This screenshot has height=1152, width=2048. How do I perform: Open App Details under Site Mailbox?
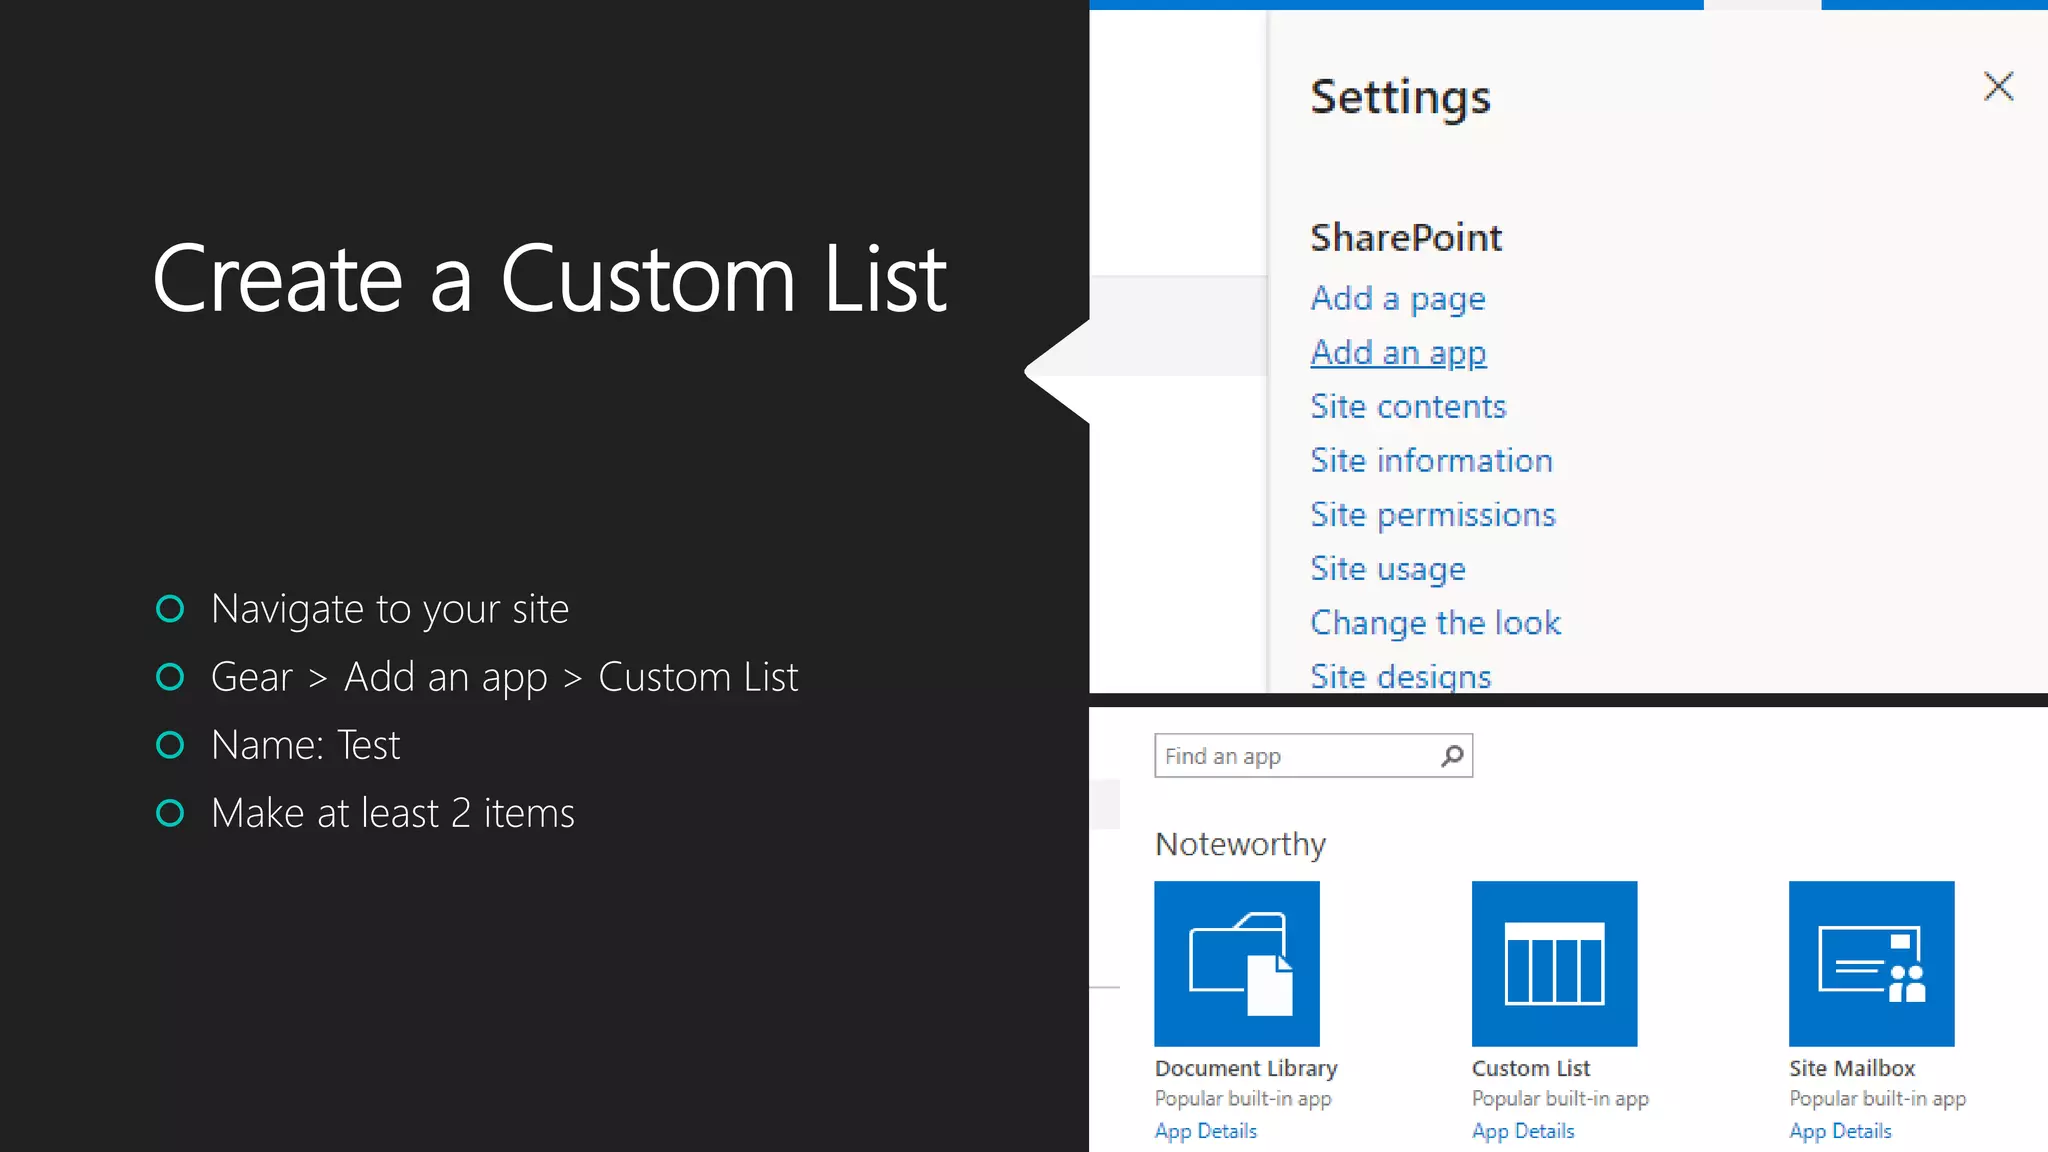pyautogui.click(x=1840, y=1131)
